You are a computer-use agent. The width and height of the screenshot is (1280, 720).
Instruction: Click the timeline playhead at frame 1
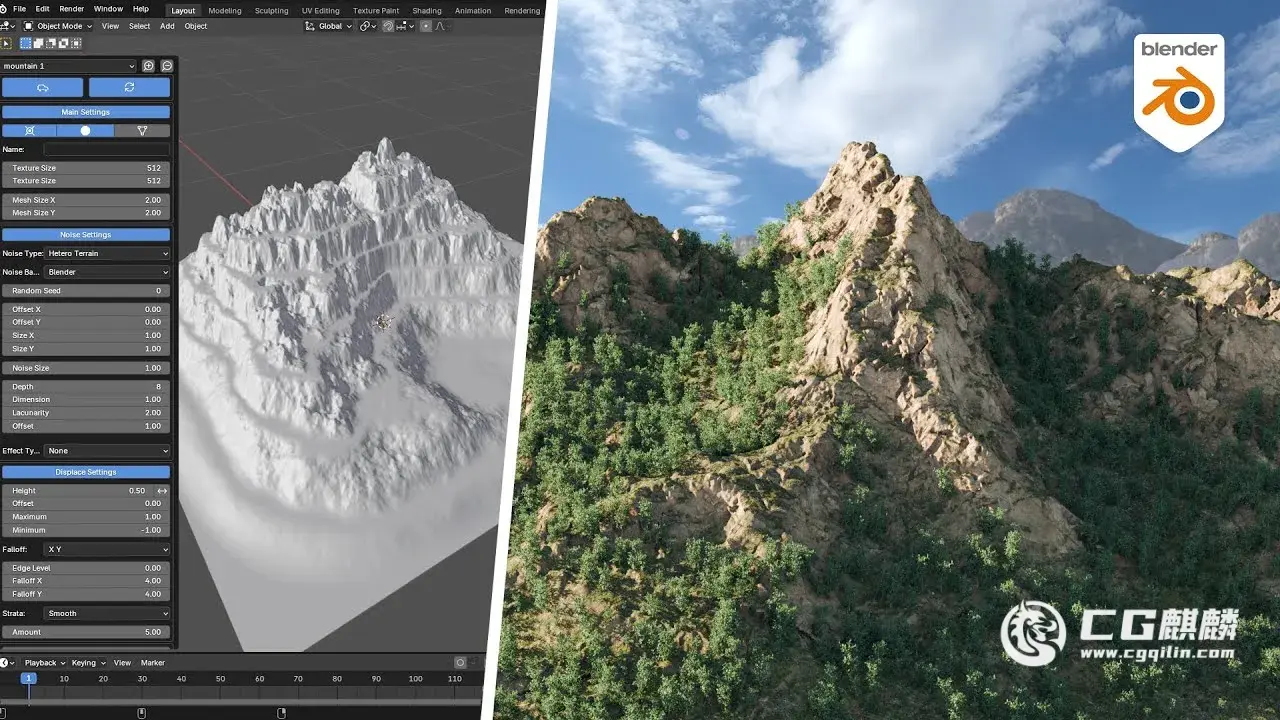[x=28, y=679]
